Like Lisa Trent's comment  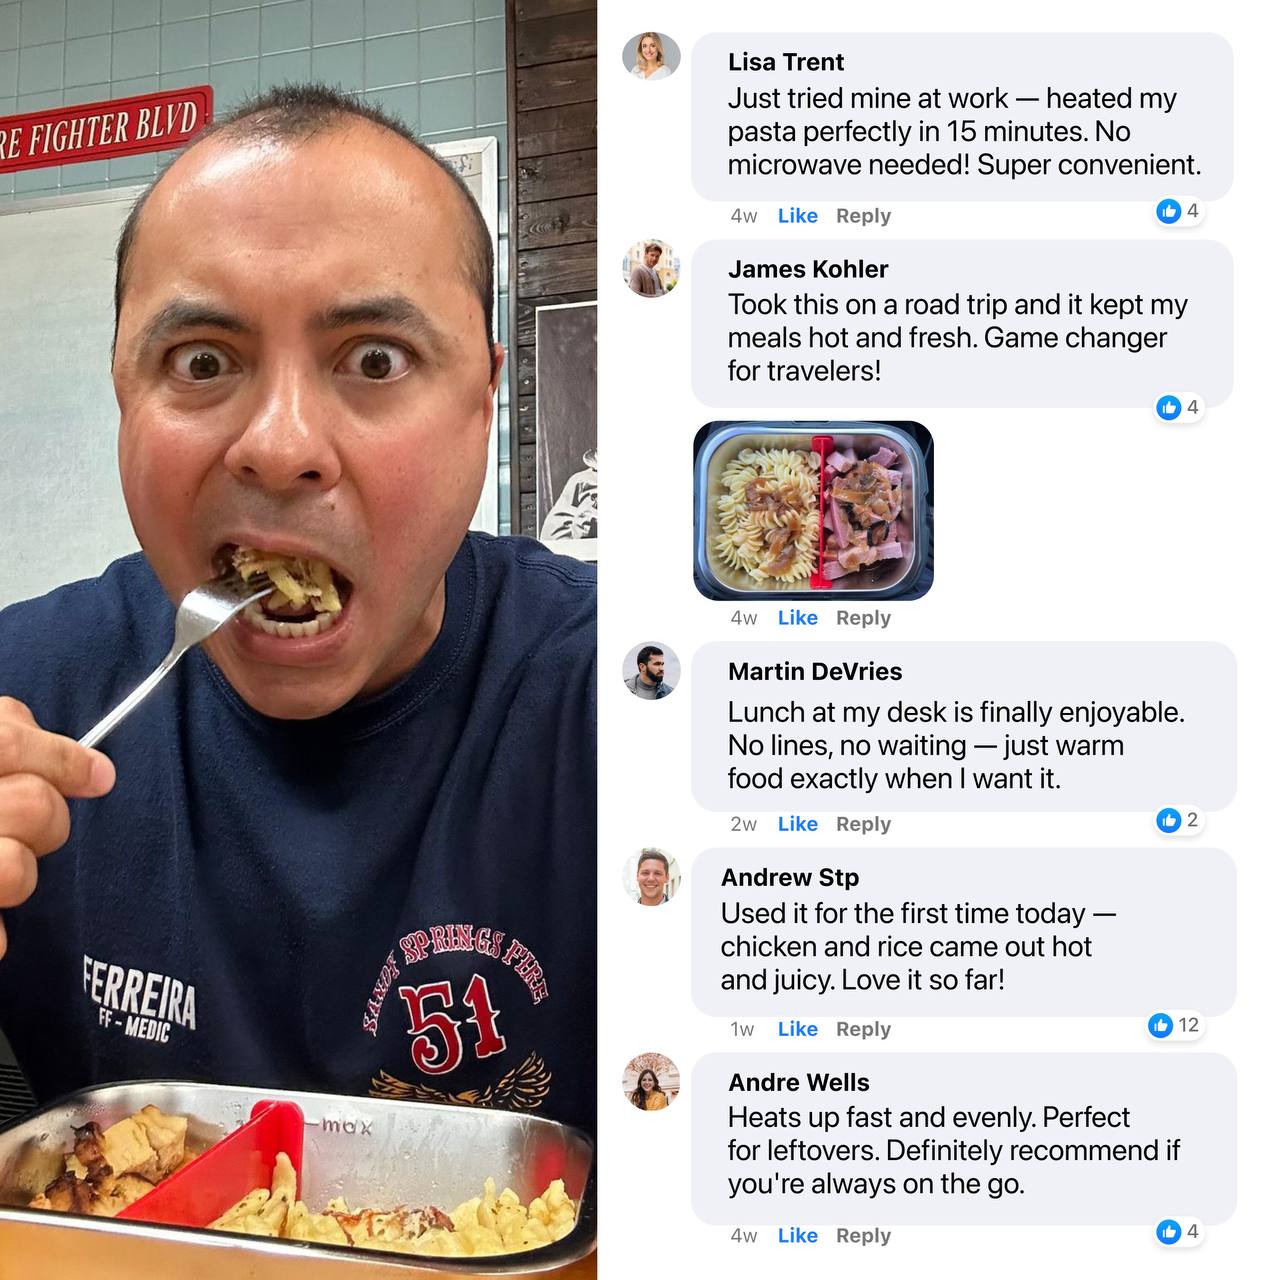pyautogui.click(x=797, y=216)
